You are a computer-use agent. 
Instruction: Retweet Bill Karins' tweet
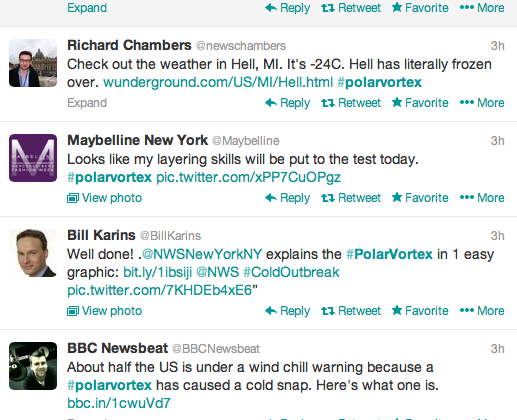pyautogui.click(x=351, y=311)
